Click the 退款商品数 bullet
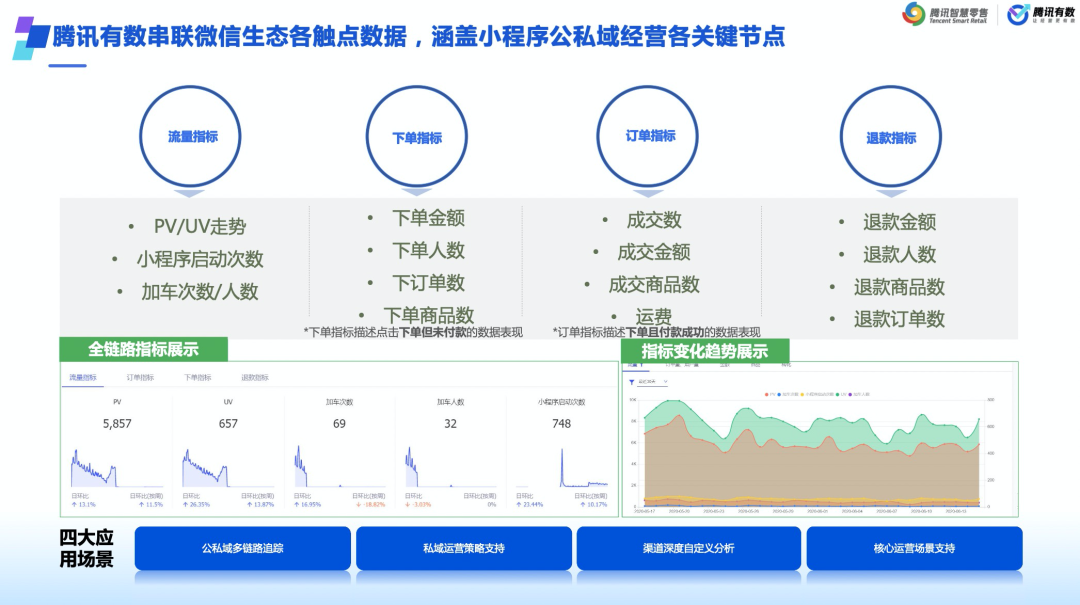The height and width of the screenshot is (605, 1080). point(900,287)
